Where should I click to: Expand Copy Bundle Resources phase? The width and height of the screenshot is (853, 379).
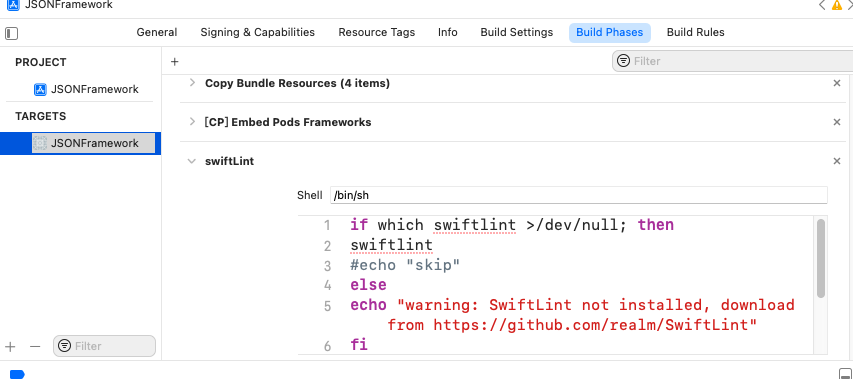pos(192,83)
